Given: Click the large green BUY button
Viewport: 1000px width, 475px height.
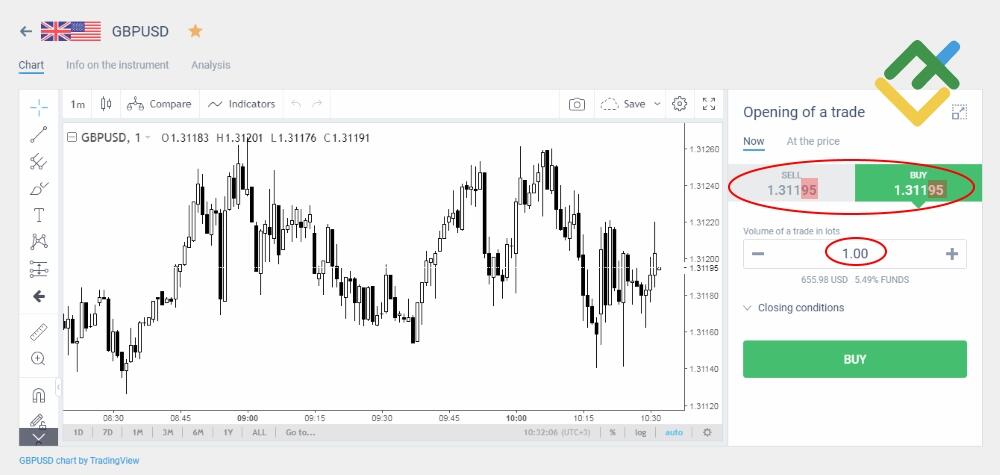Looking at the screenshot, I should pos(855,359).
